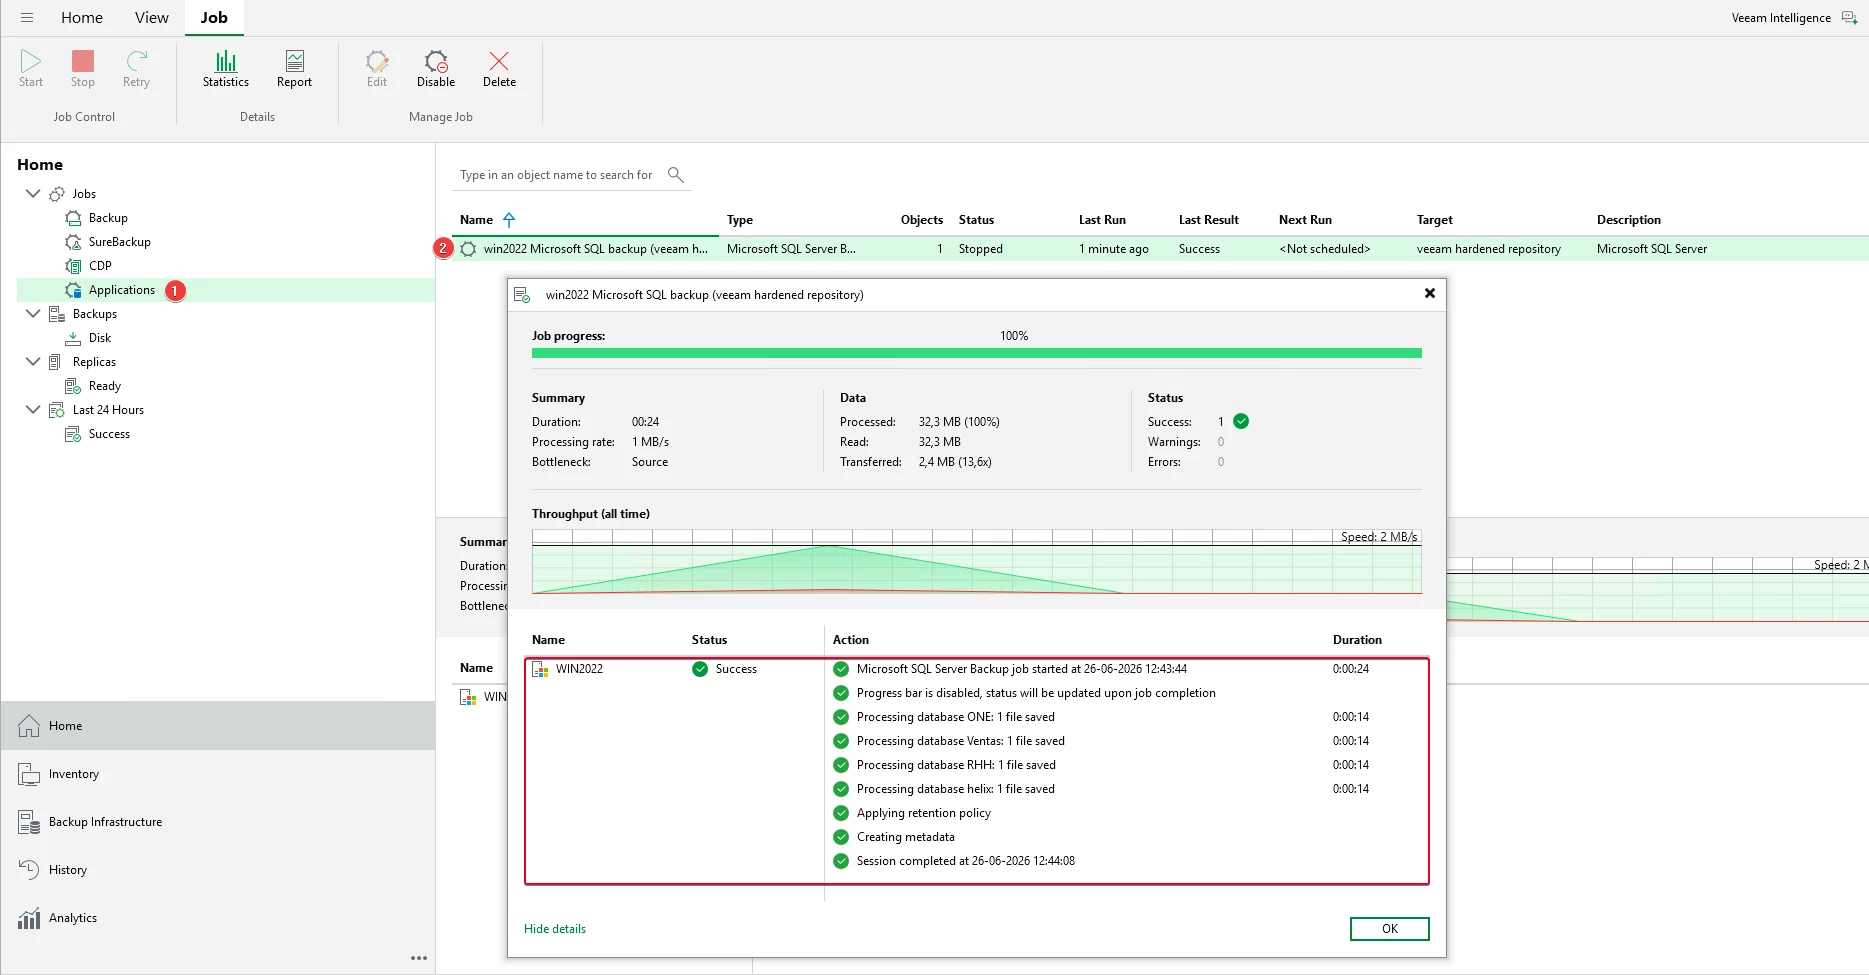Click 'Creating metadata' log entry
Image resolution: width=1869 pixels, height=975 pixels.
click(906, 837)
